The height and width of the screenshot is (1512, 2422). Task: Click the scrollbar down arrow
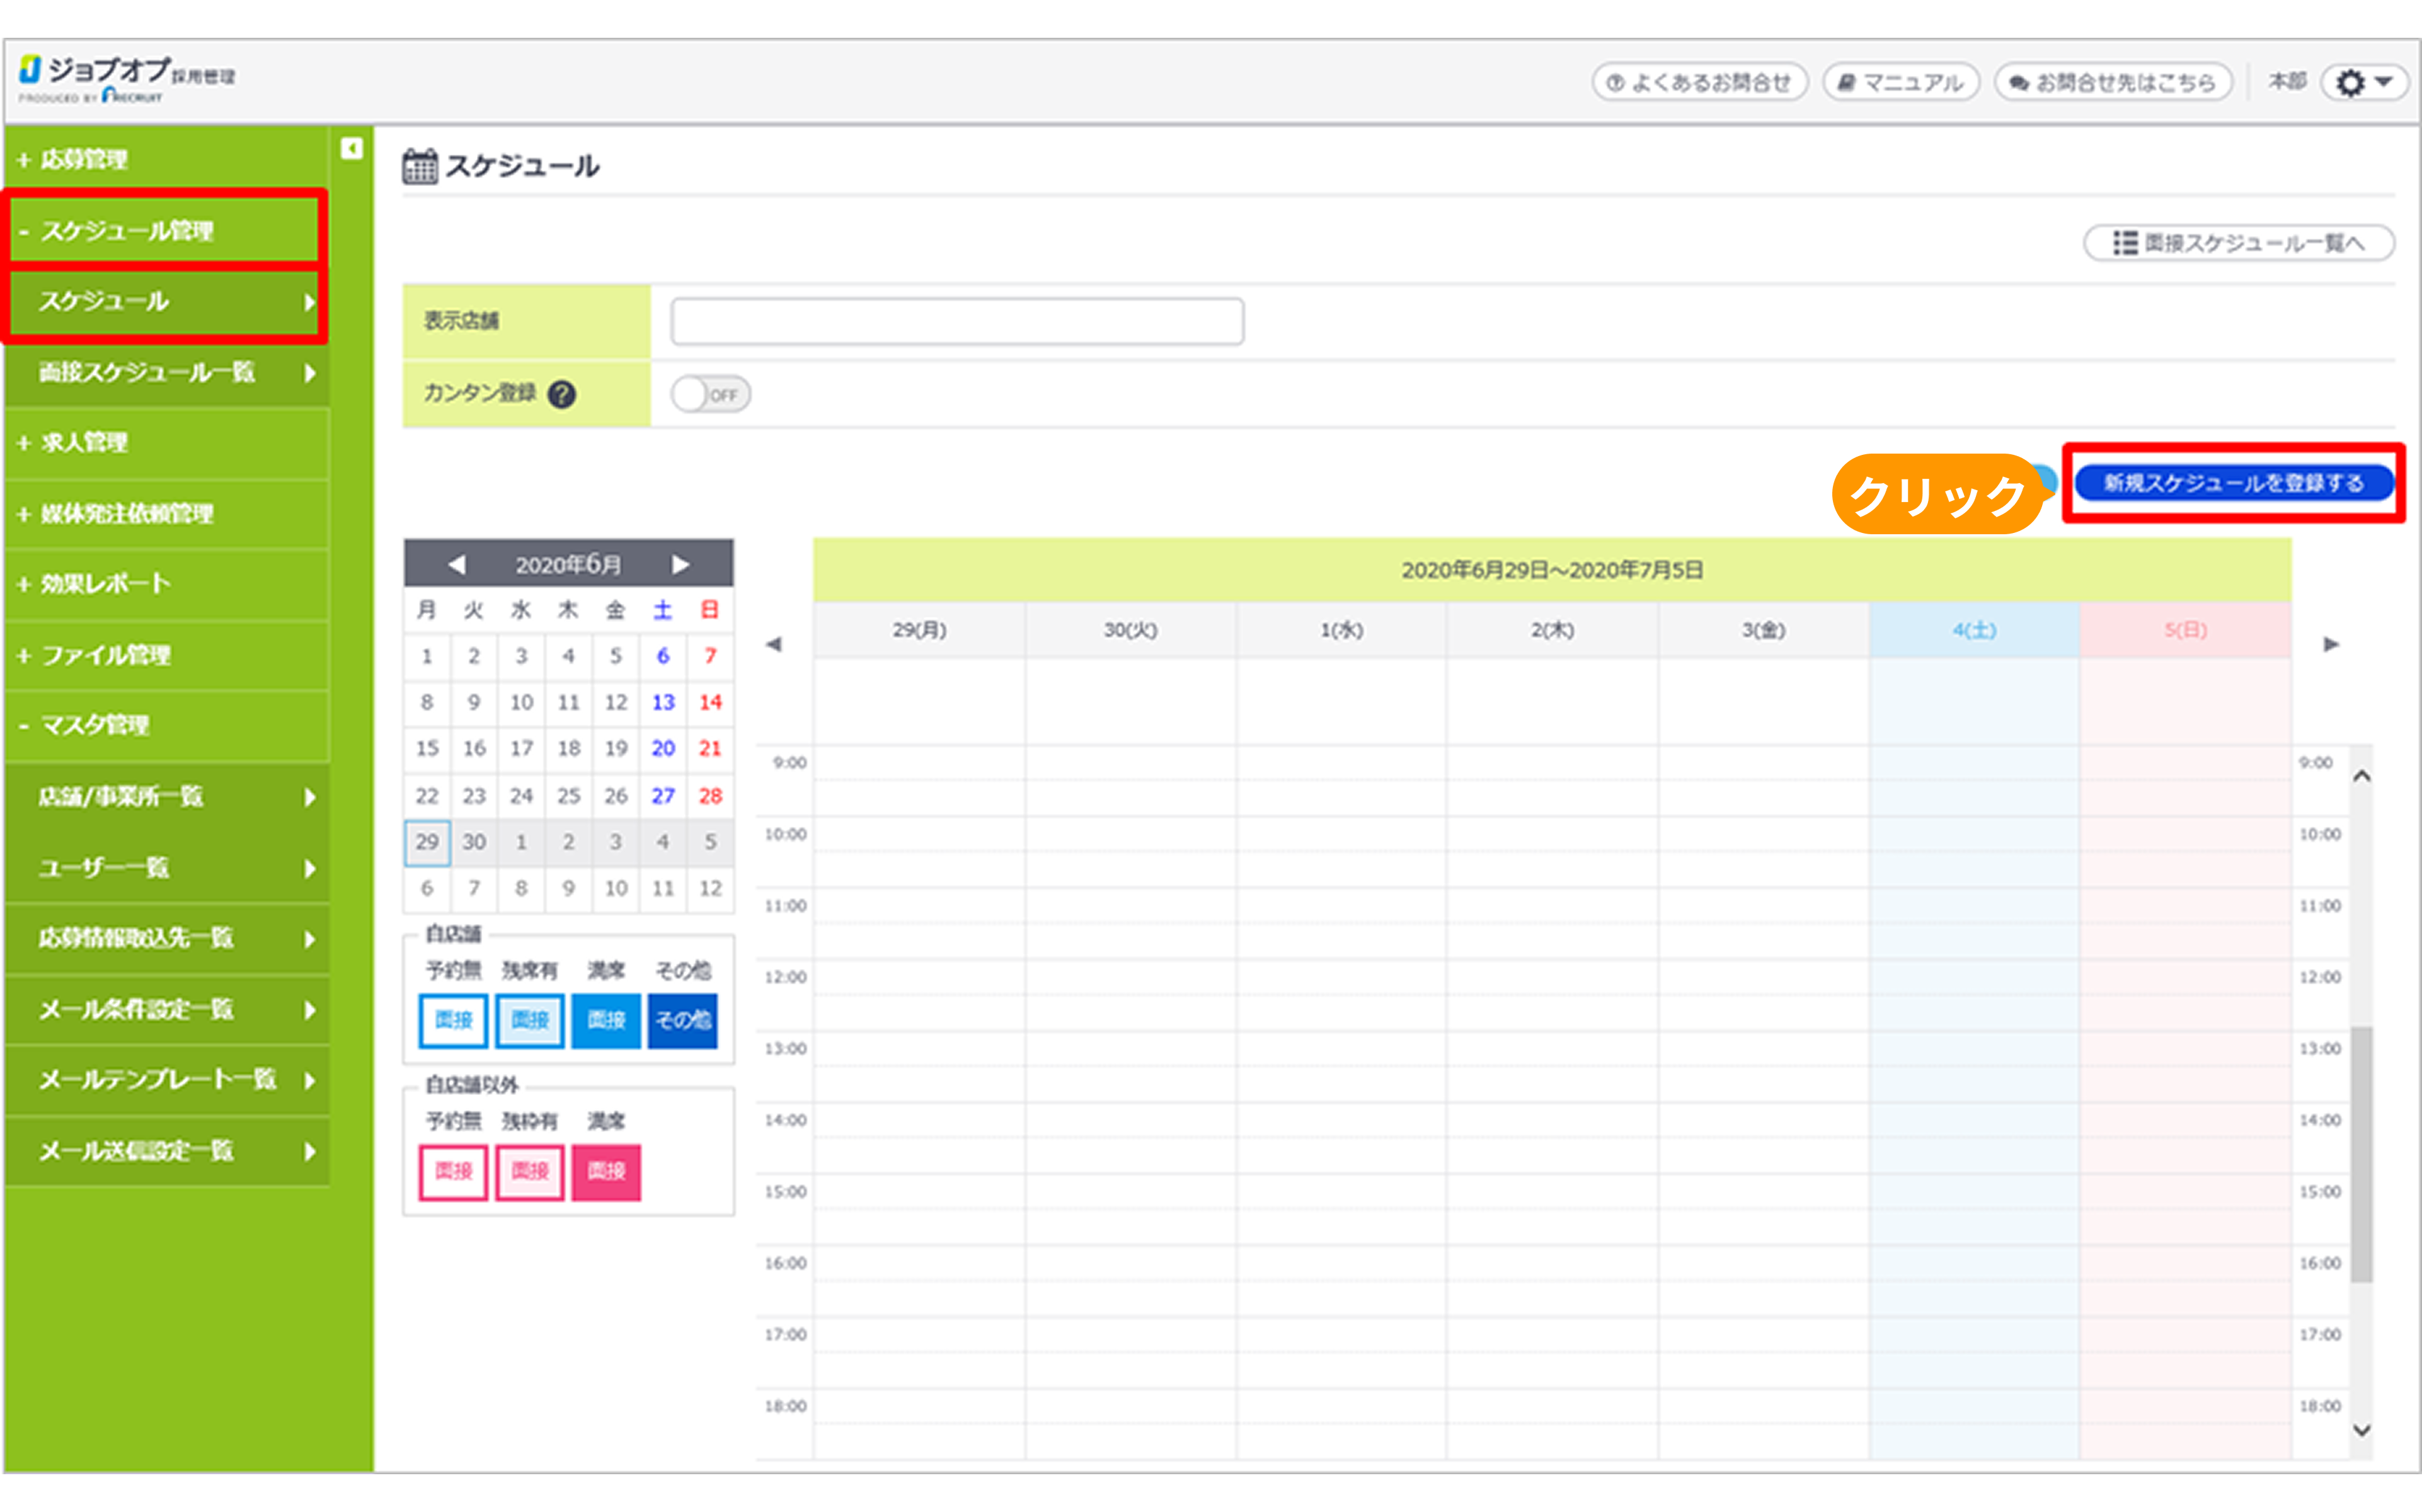click(2361, 1430)
